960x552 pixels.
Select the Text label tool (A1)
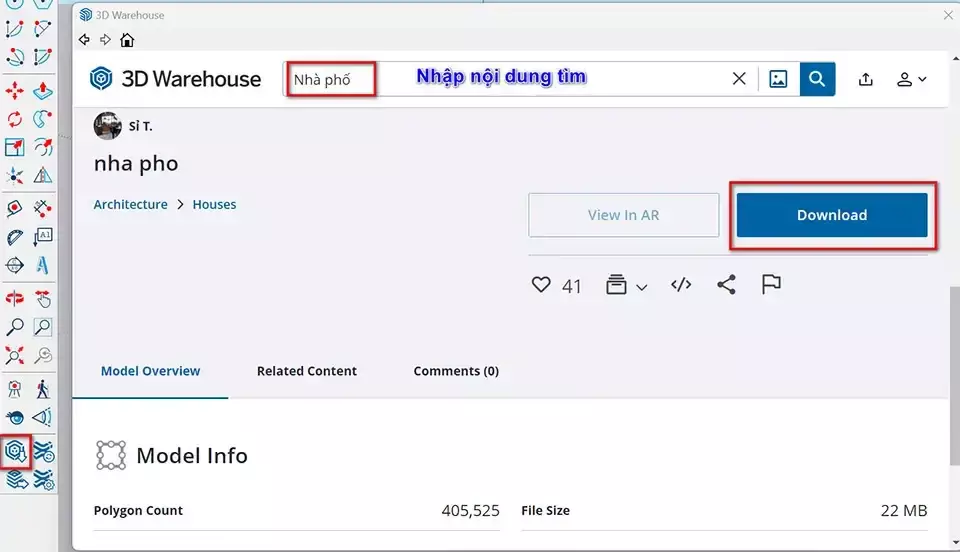coord(42,237)
